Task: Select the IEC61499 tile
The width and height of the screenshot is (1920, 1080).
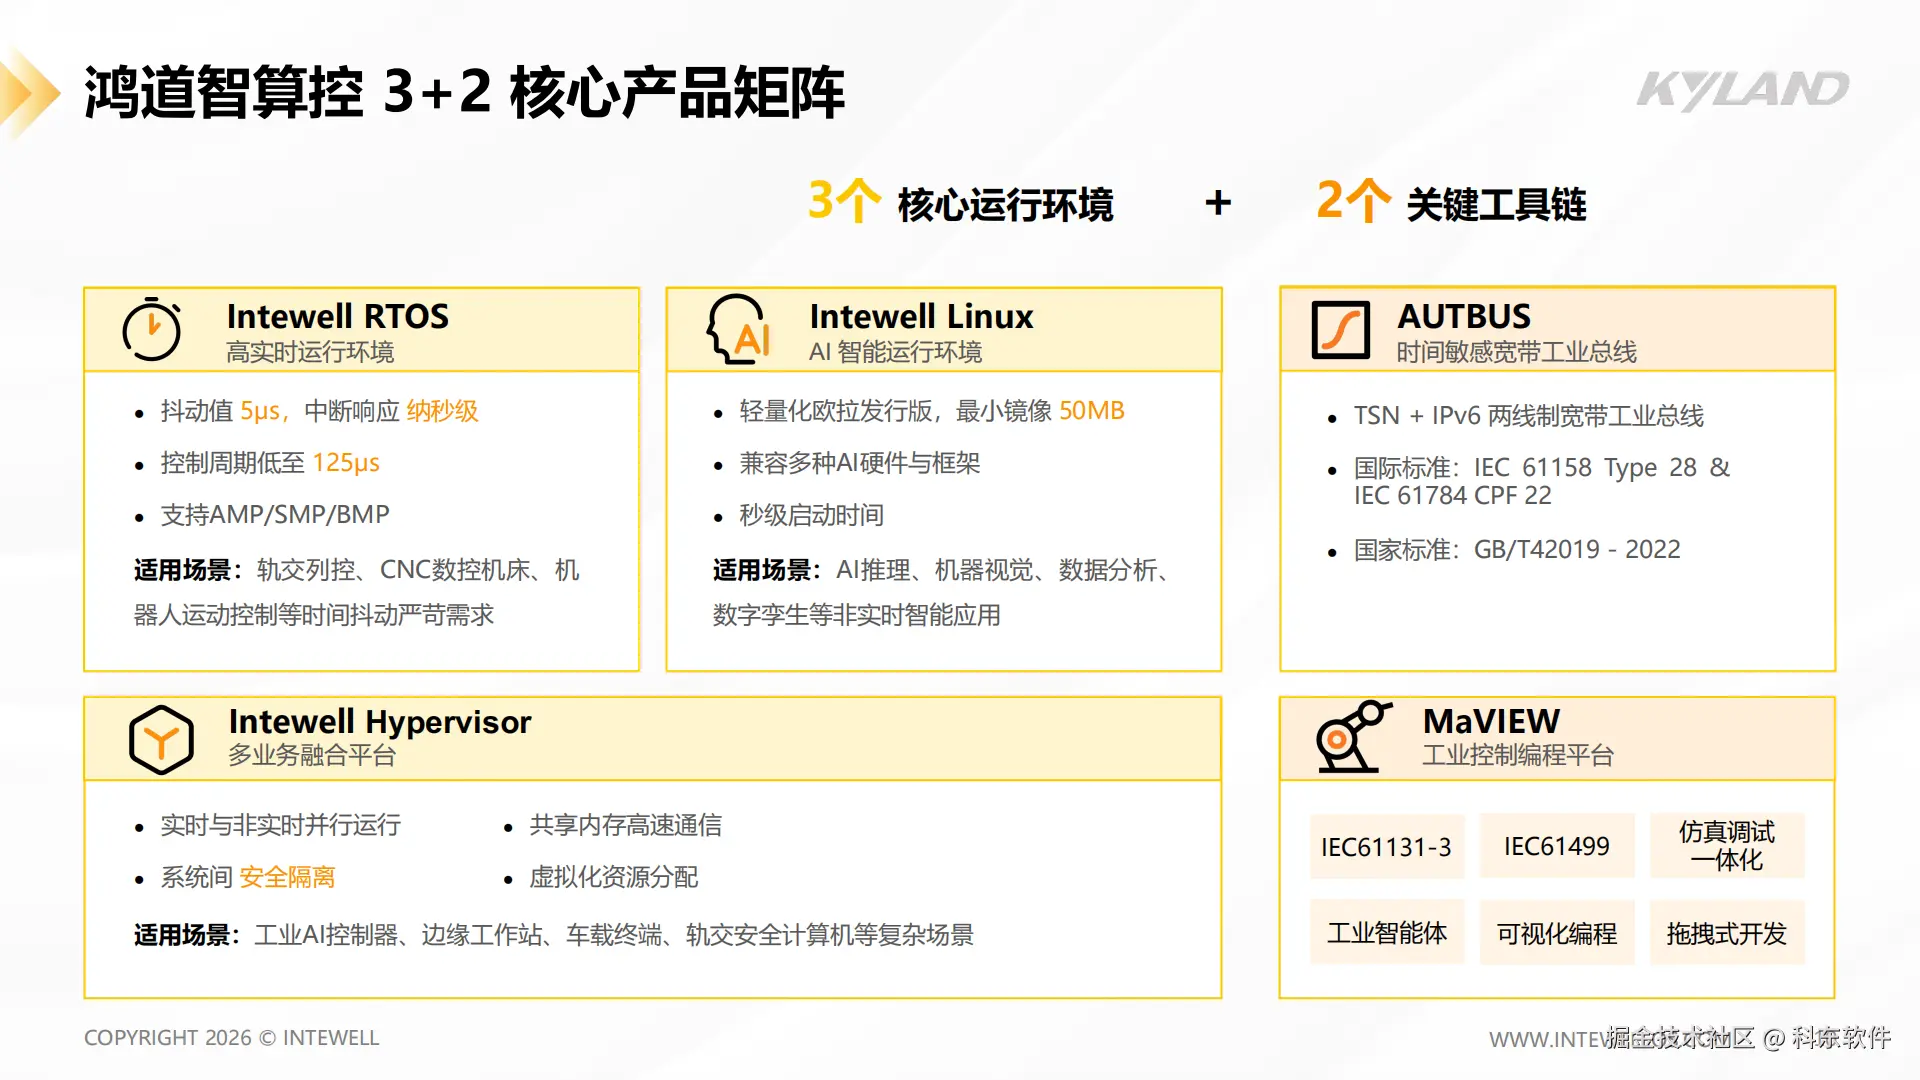Action: [x=1557, y=846]
